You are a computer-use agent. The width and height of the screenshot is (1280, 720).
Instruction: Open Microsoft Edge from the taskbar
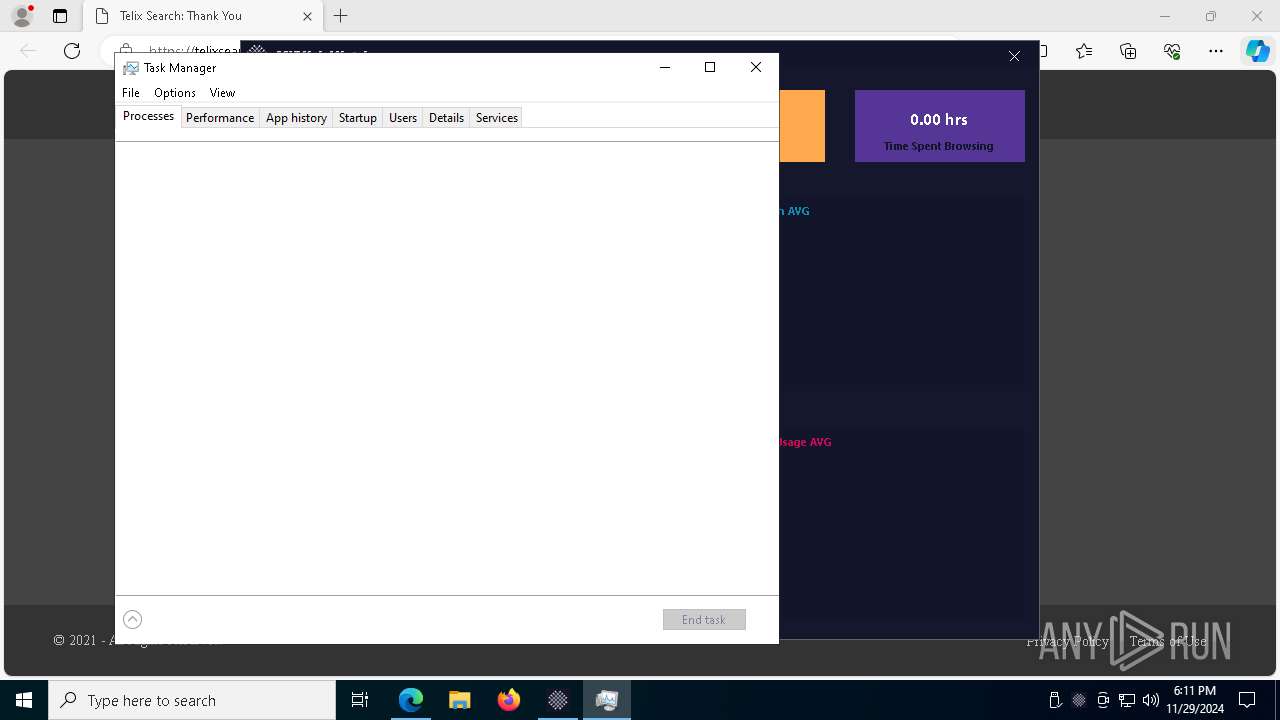coord(411,700)
